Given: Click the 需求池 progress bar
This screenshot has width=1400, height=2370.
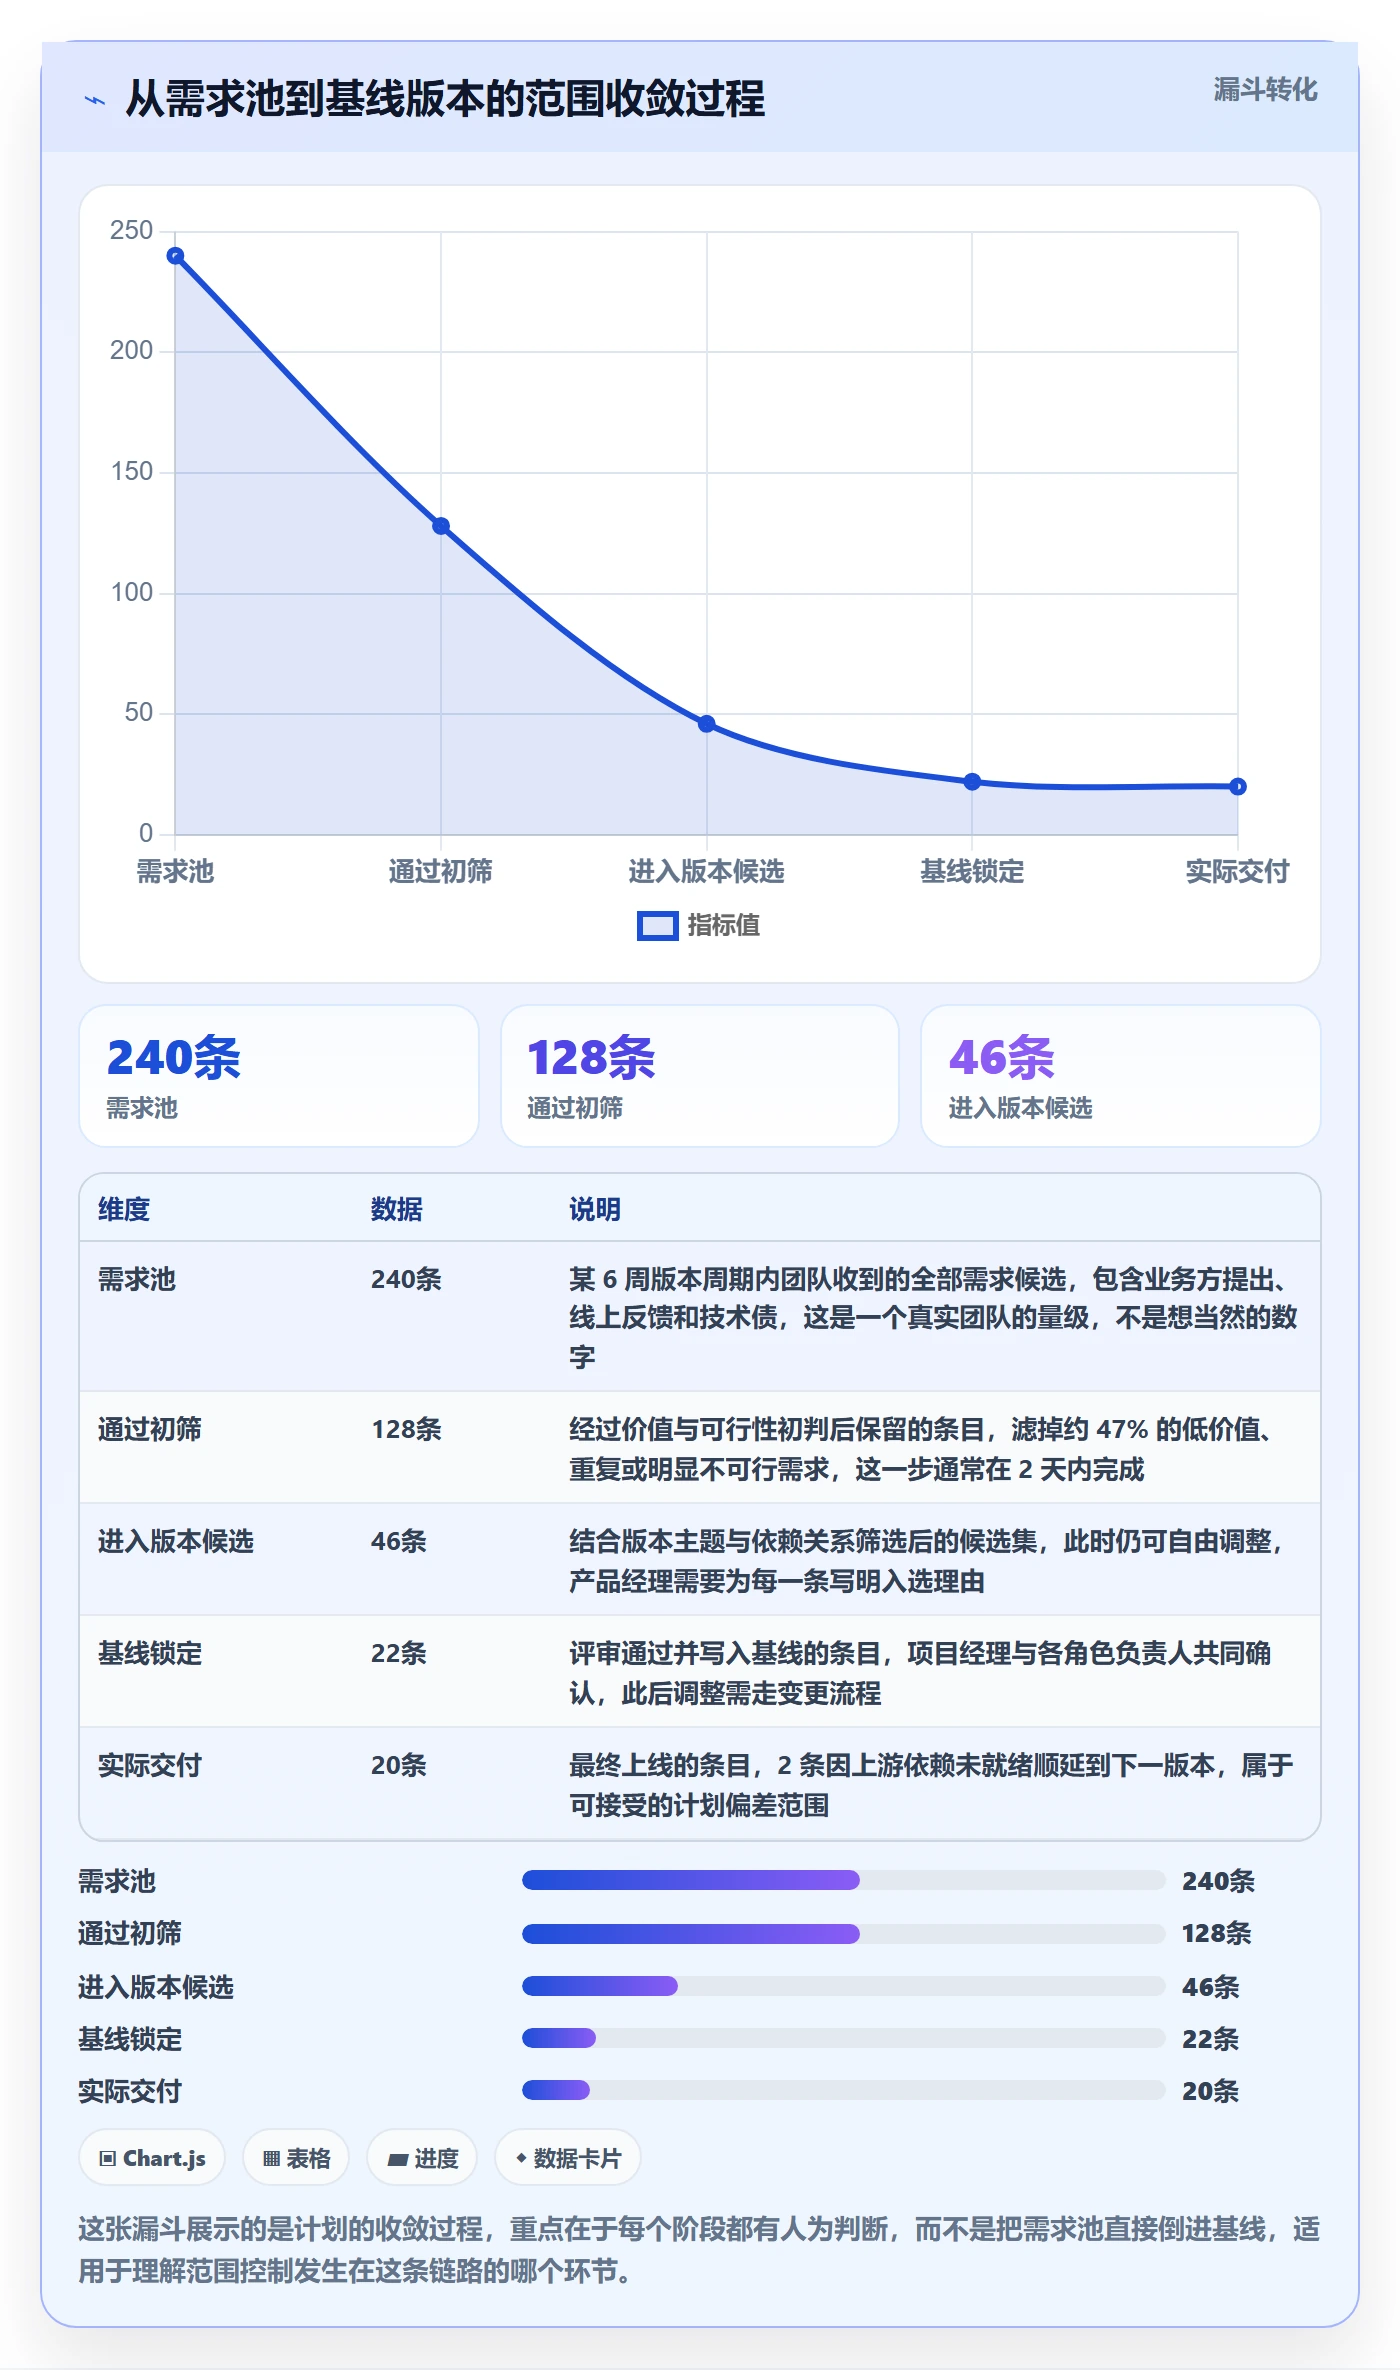Looking at the screenshot, I should pos(844,1880).
